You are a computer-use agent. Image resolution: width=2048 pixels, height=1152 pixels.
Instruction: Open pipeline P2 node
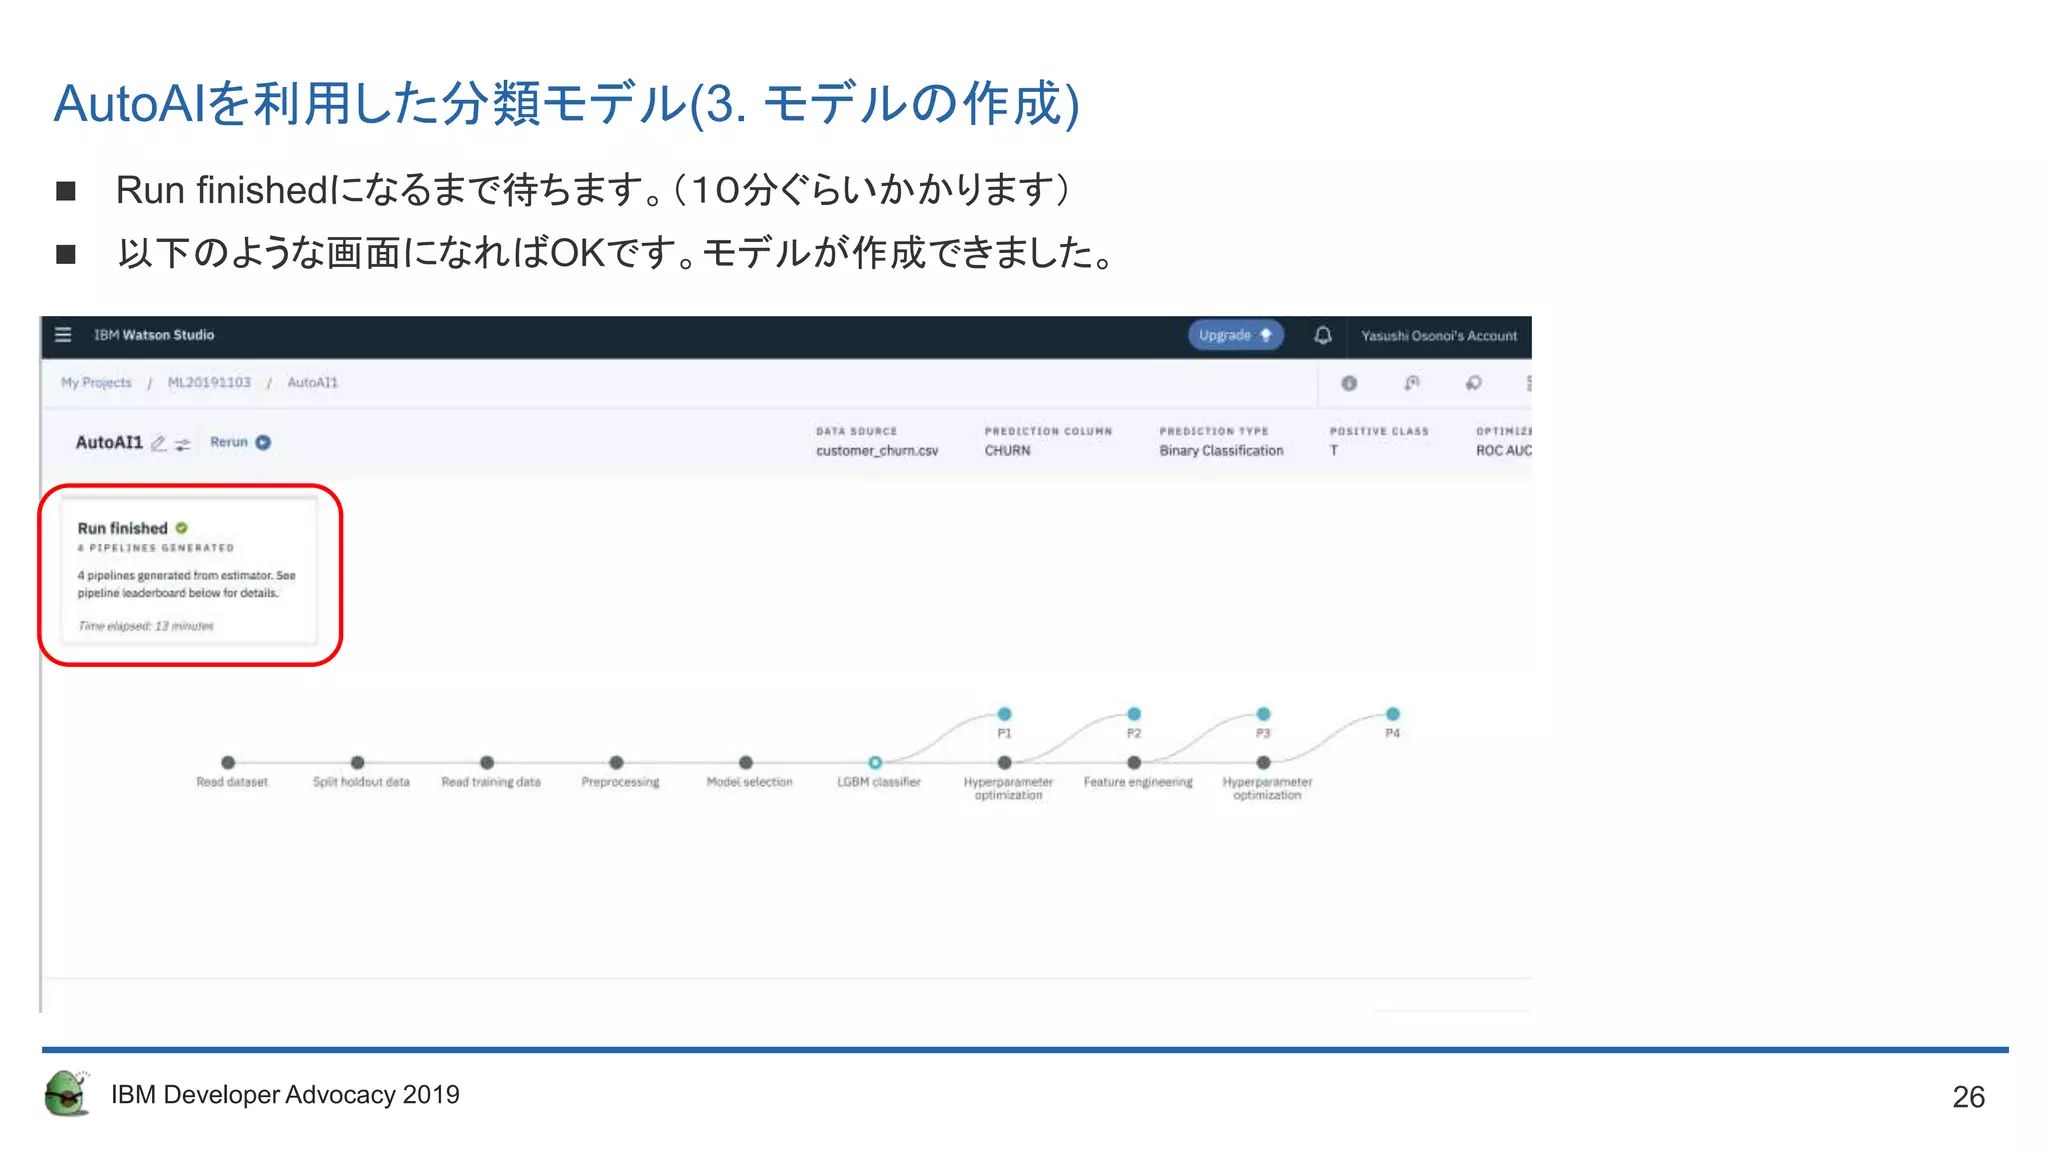[1134, 714]
